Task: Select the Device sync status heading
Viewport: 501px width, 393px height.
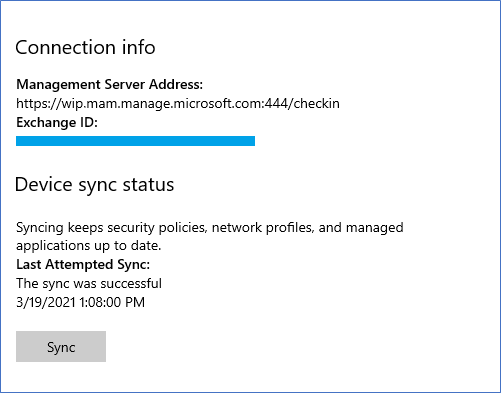Action: 94,185
